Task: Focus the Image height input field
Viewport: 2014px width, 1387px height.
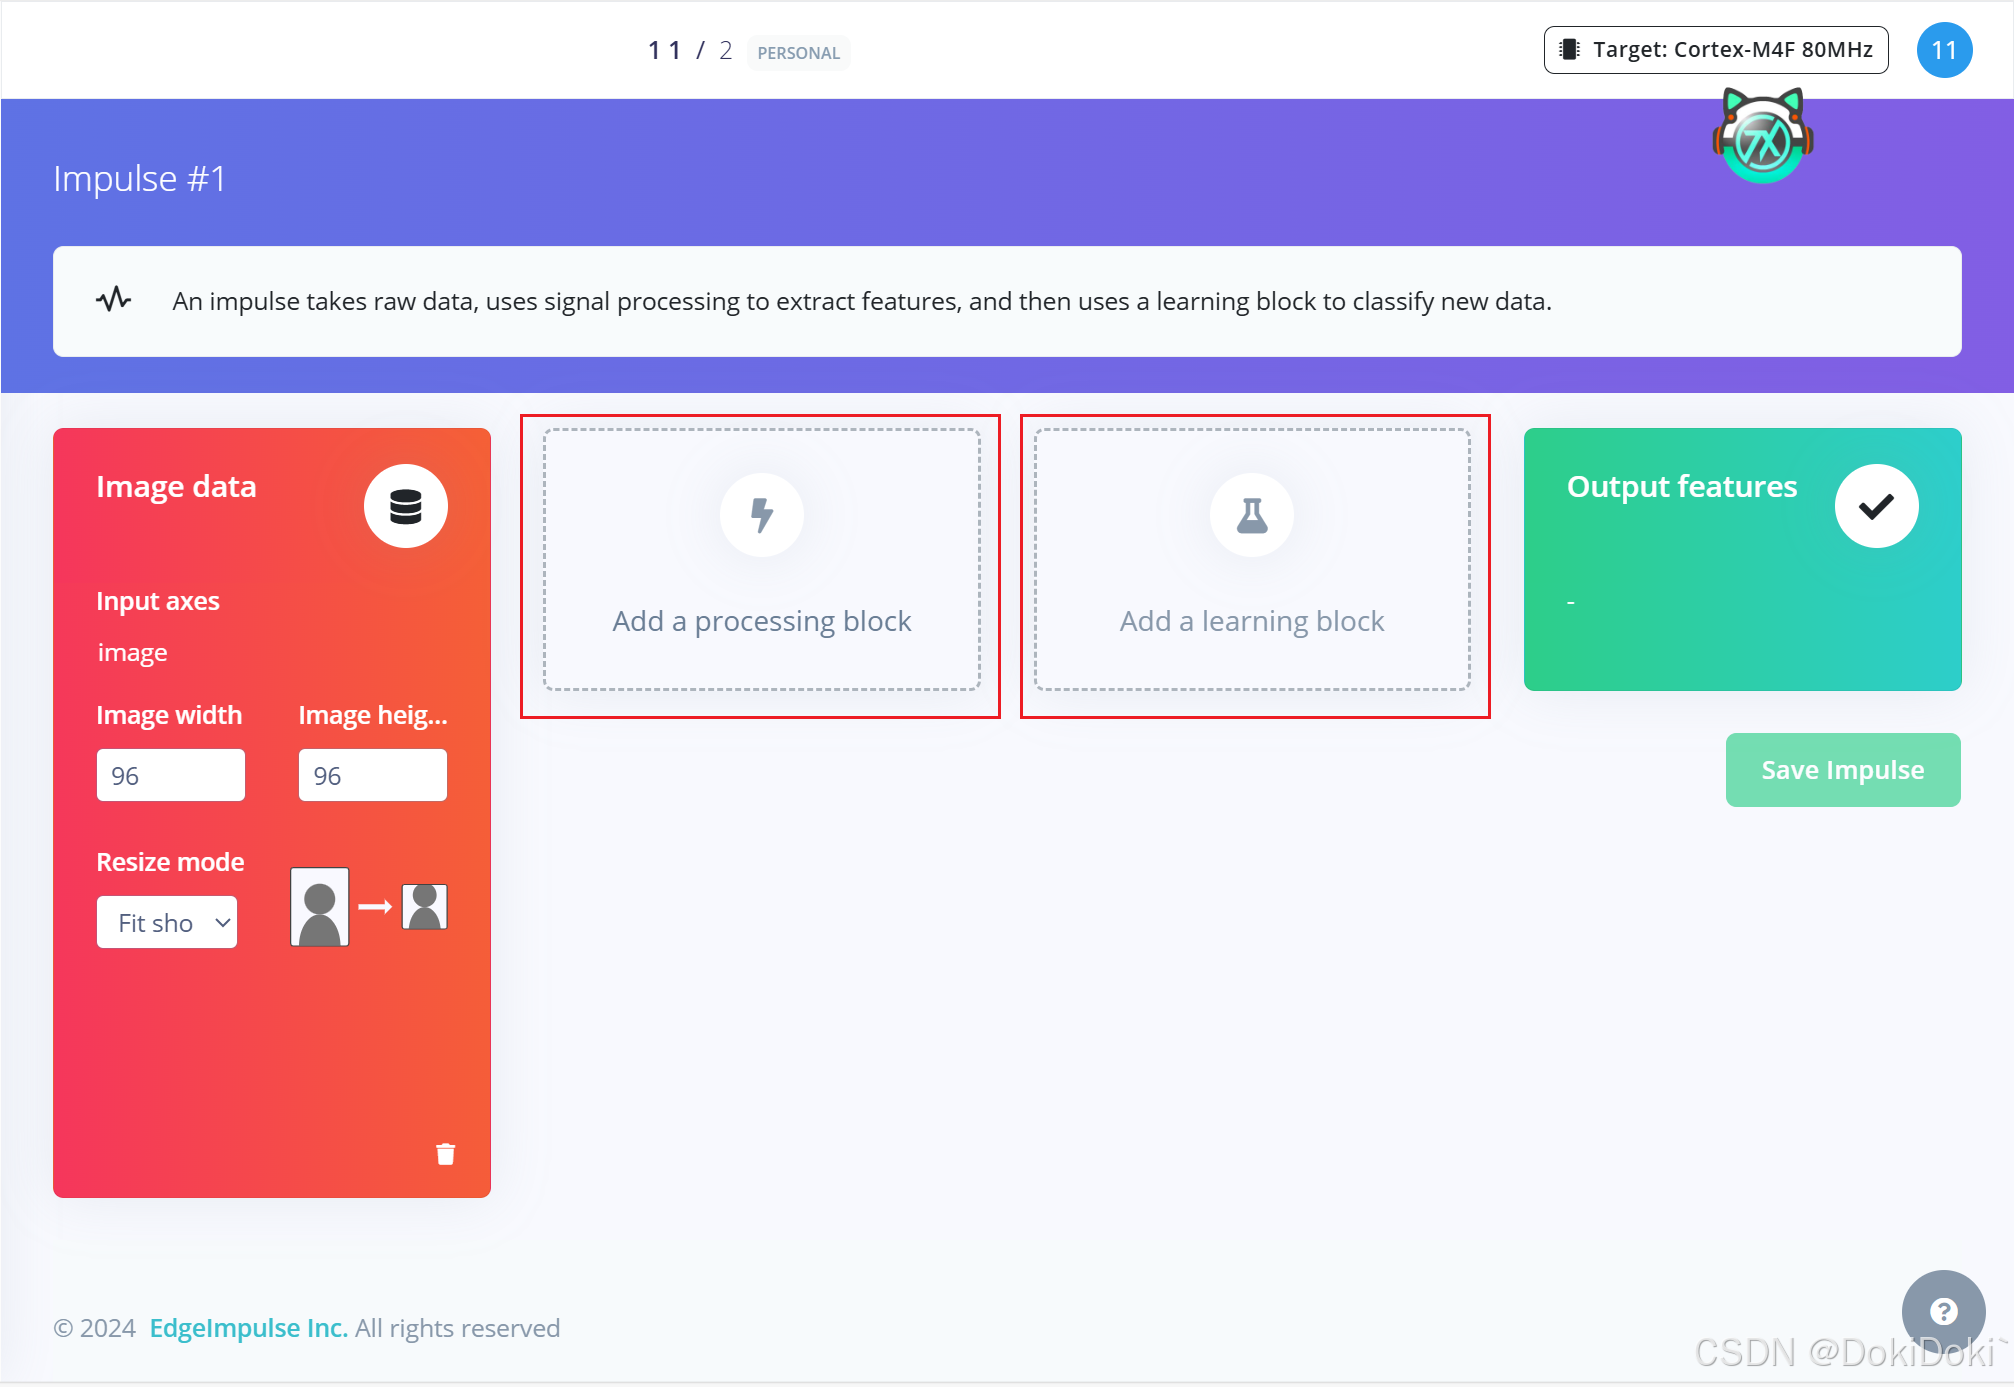Action: tap(372, 775)
